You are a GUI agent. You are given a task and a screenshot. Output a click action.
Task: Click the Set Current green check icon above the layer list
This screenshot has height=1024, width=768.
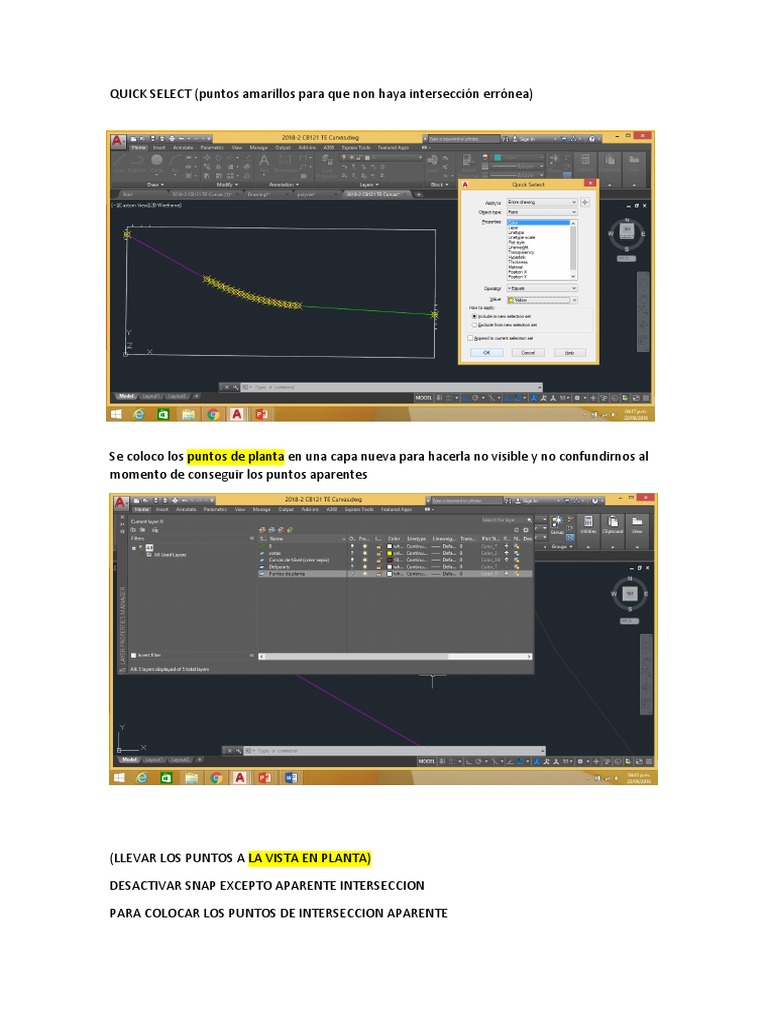point(291,530)
